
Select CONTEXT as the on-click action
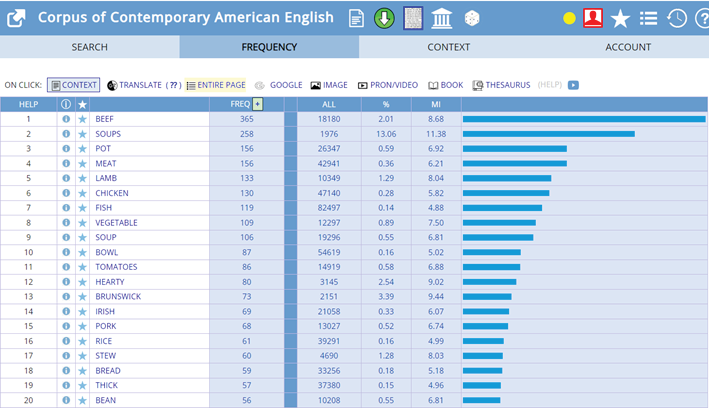pyautogui.click(x=74, y=85)
